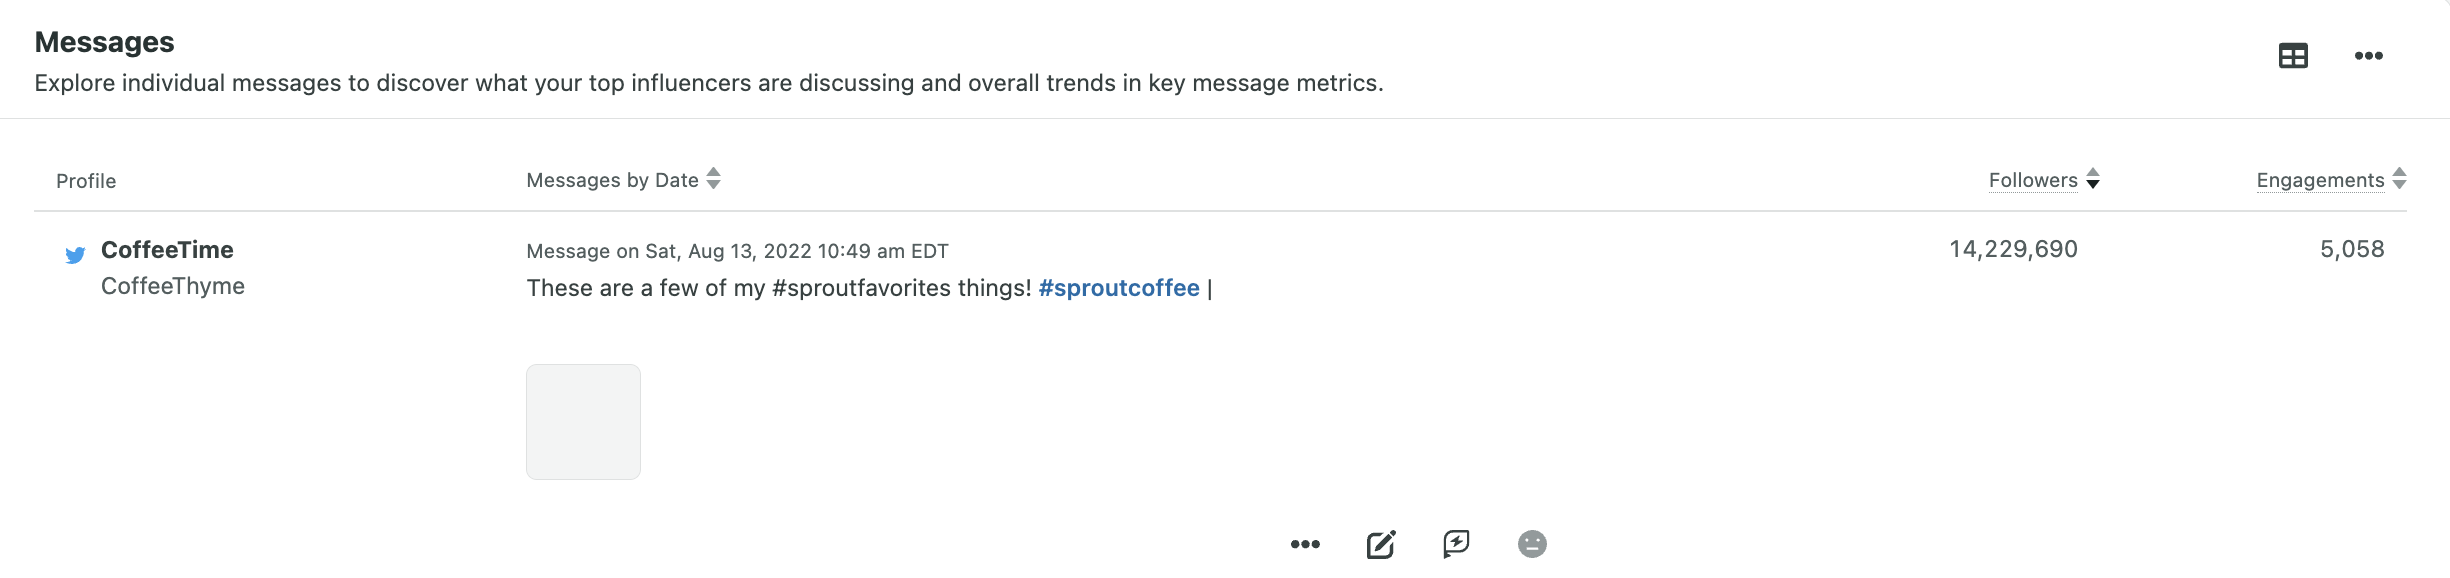This screenshot has height=578, width=2450.
Task: Click the 14,229,690 followers count
Action: [x=2013, y=249]
